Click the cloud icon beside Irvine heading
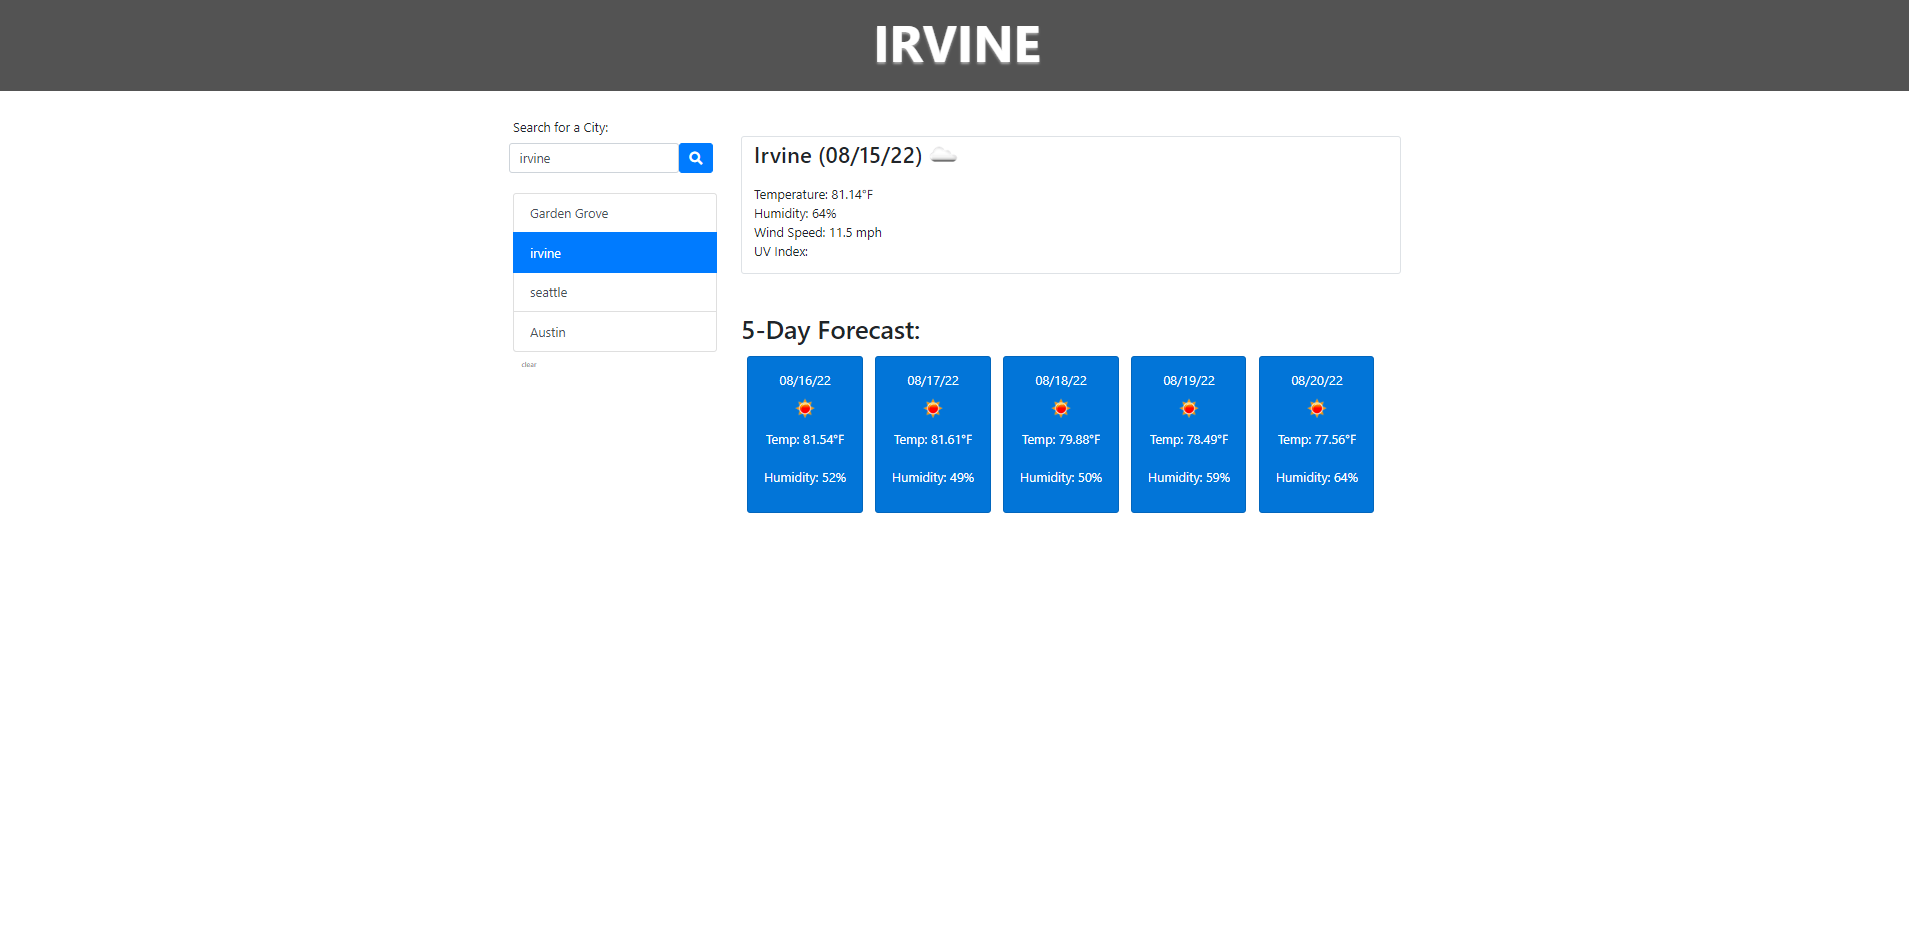 coord(944,155)
